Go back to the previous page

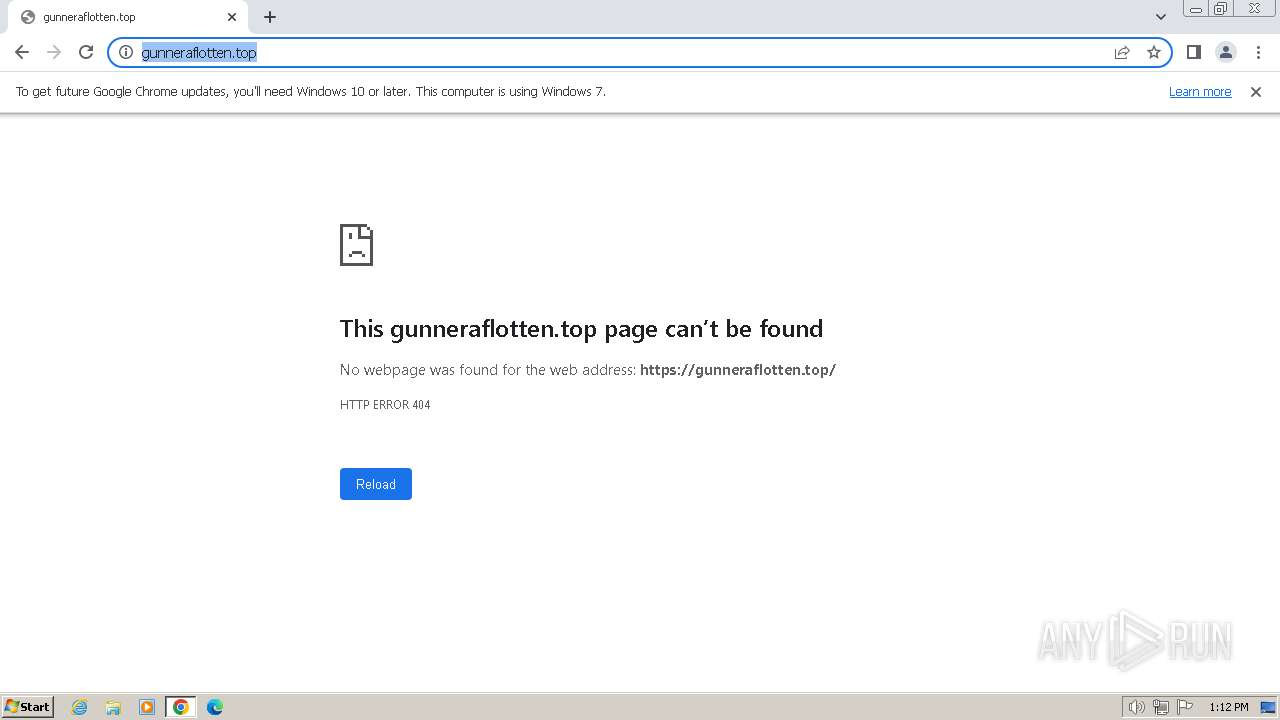(22, 52)
